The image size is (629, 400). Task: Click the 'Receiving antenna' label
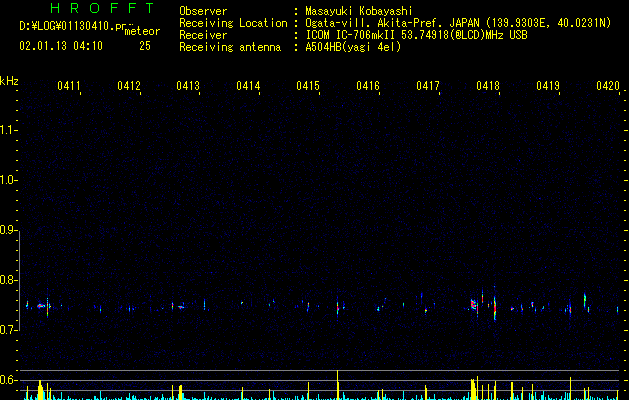(x=230, y=47)
